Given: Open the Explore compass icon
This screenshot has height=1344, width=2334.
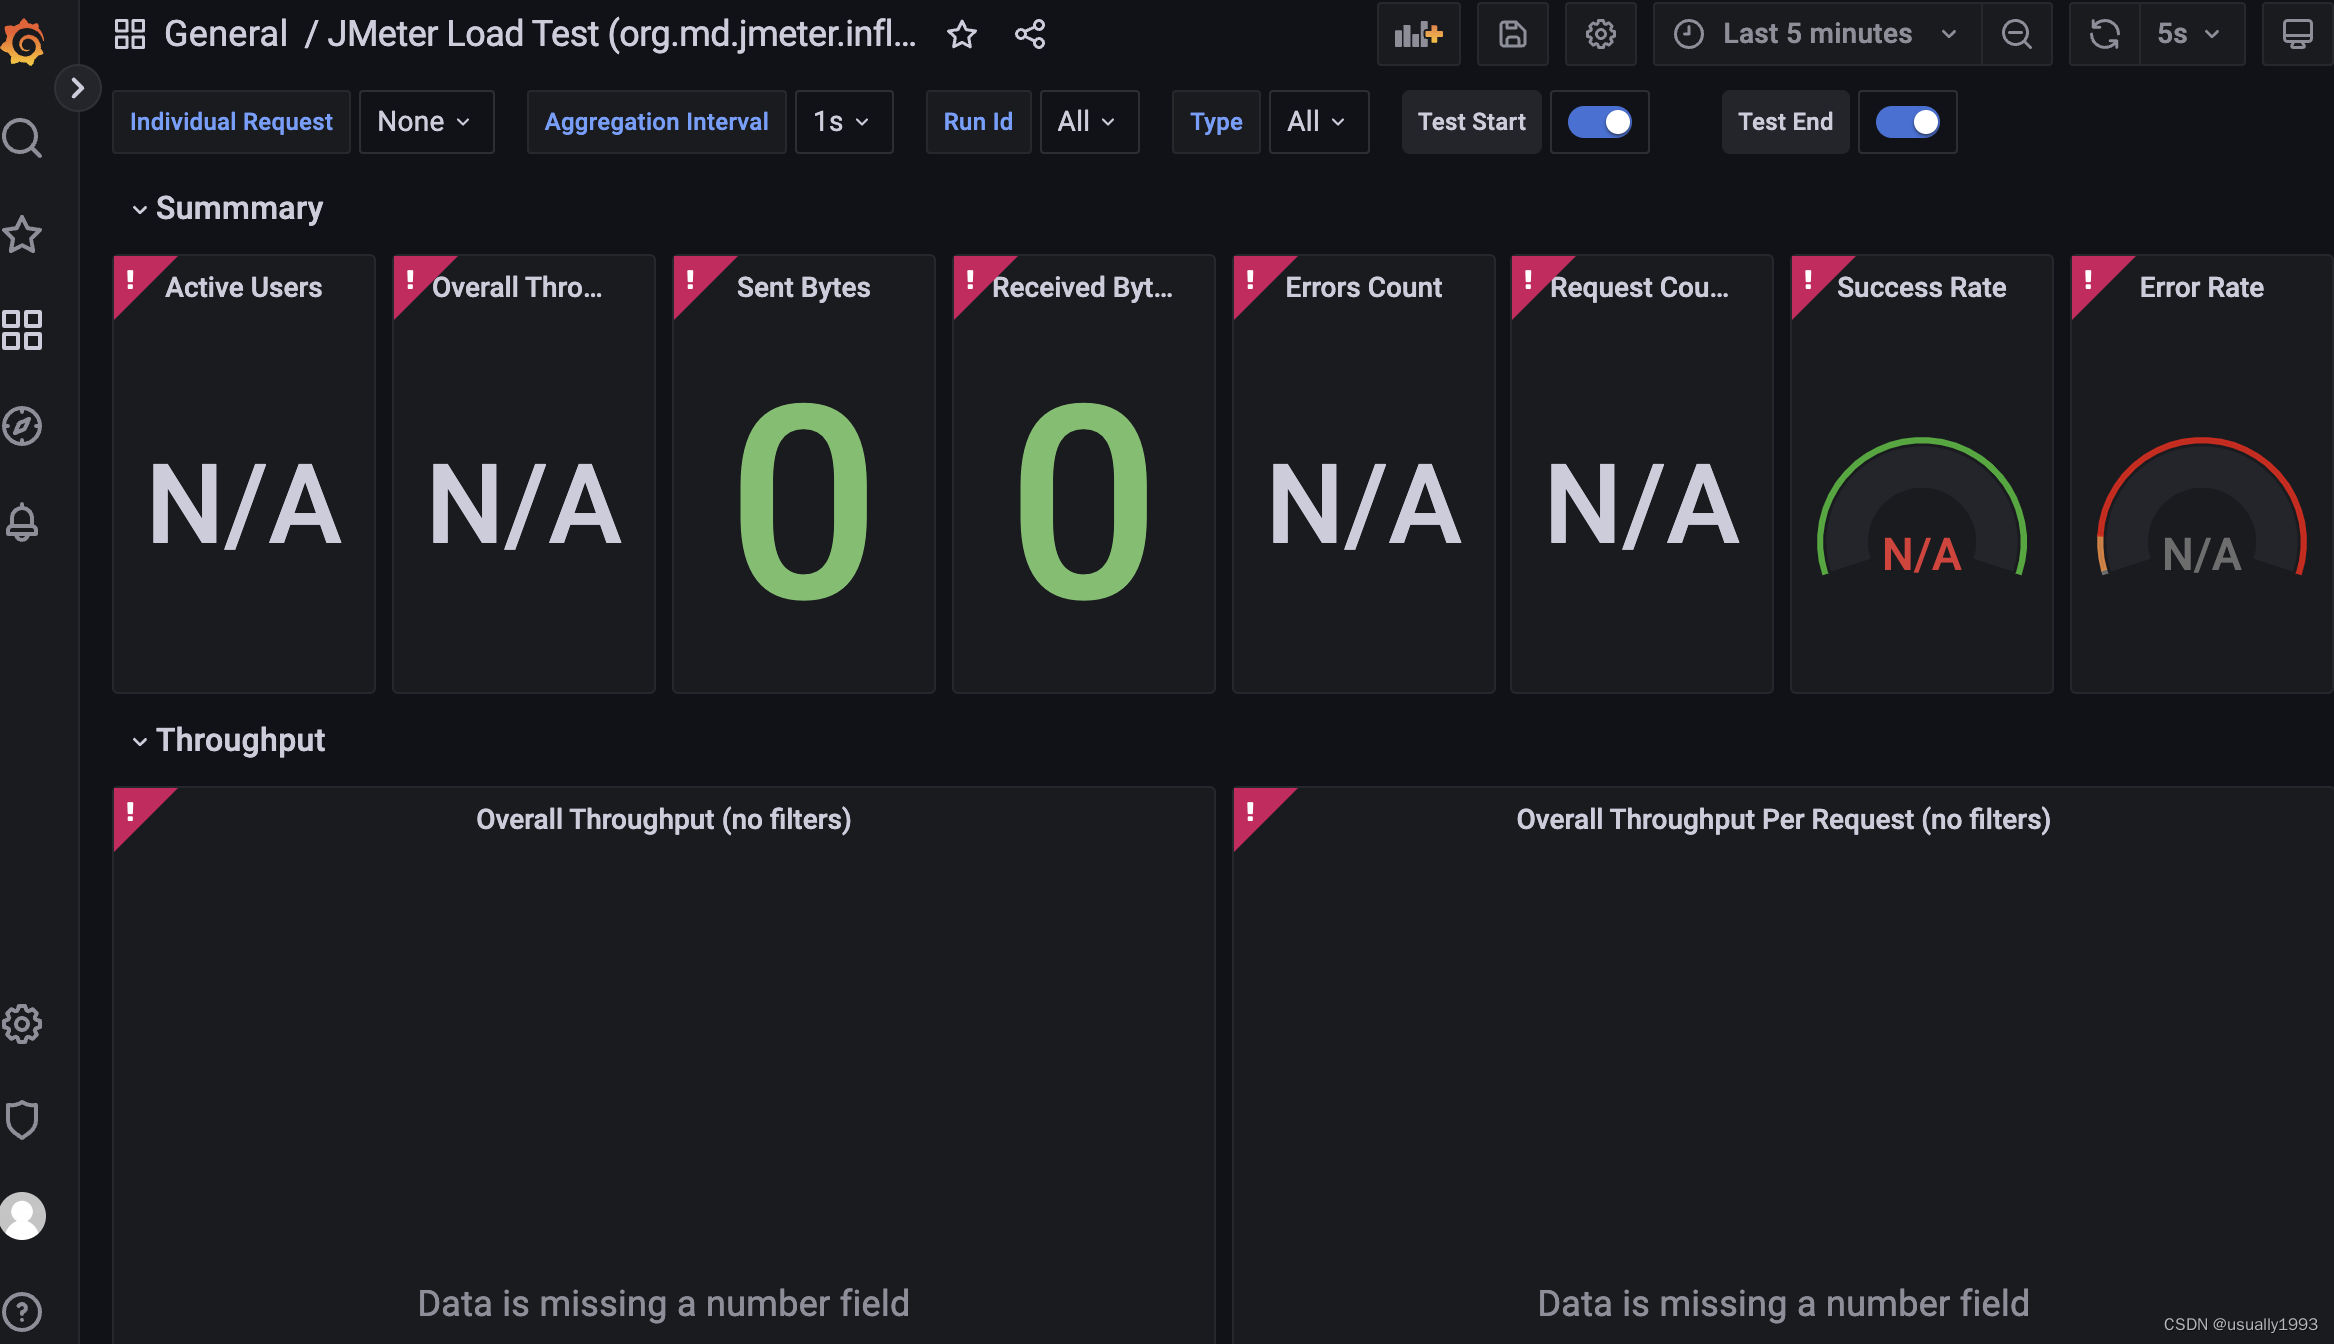Looking at the screenshot, I should [22, 426].
